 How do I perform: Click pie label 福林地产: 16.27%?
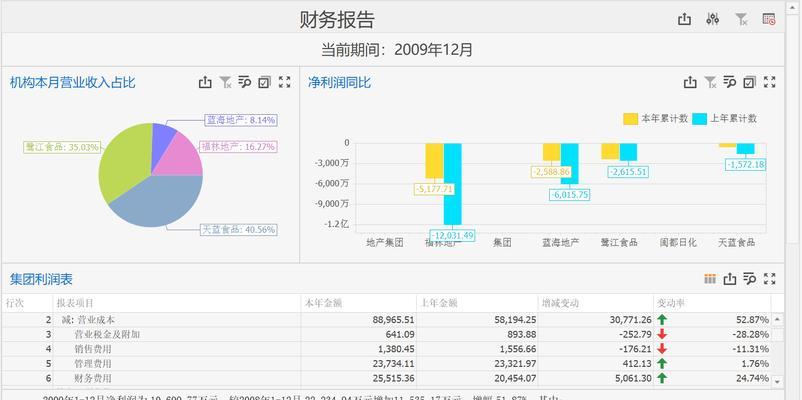238,147
